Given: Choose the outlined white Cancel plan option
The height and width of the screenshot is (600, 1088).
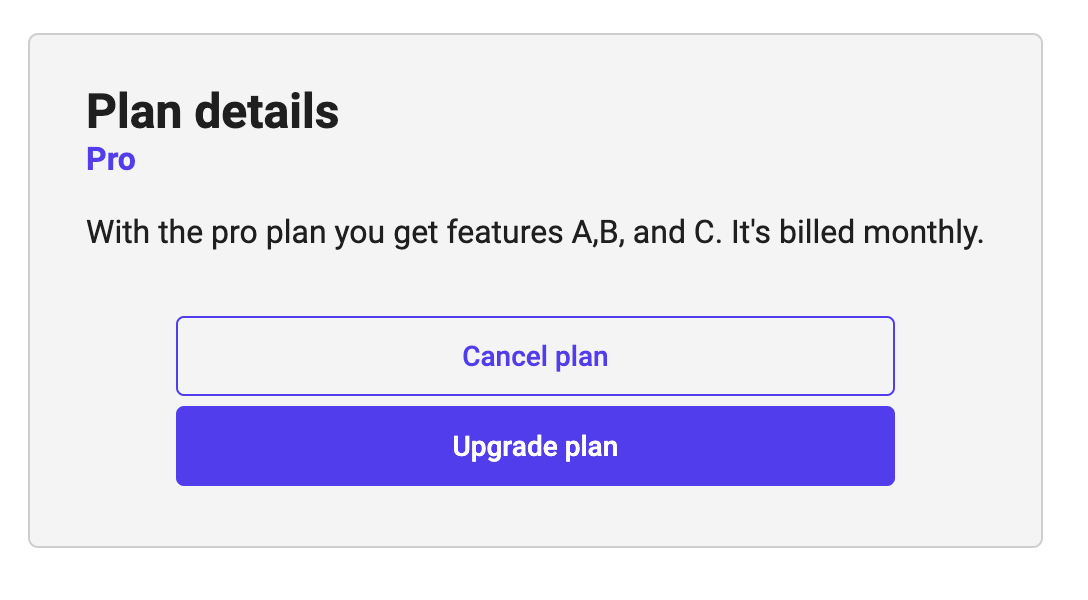Looking at the screenshot, I should coord(535,356).
